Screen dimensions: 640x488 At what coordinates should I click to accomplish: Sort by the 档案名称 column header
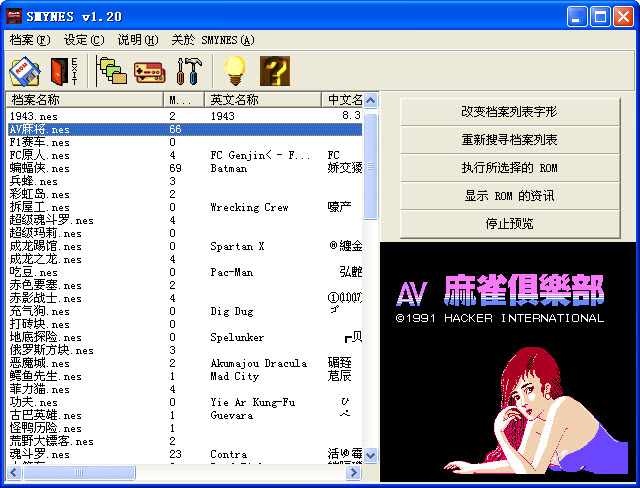[x=84, y=100]
